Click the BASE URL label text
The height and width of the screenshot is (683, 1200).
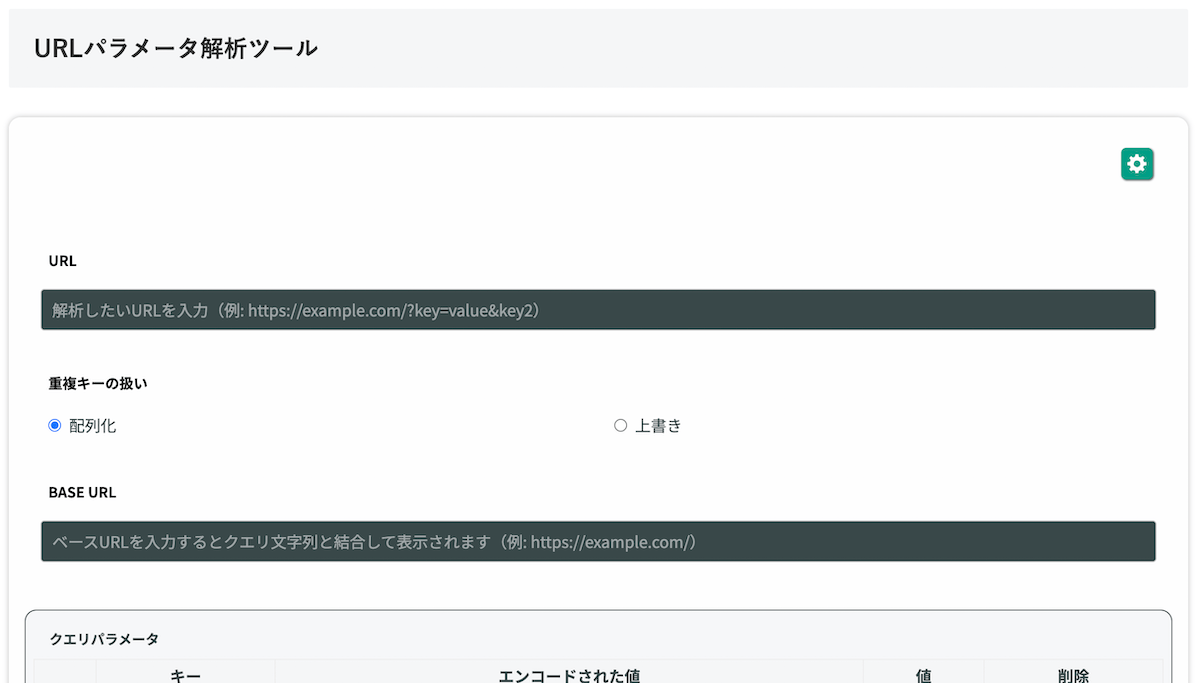point(82,492)
